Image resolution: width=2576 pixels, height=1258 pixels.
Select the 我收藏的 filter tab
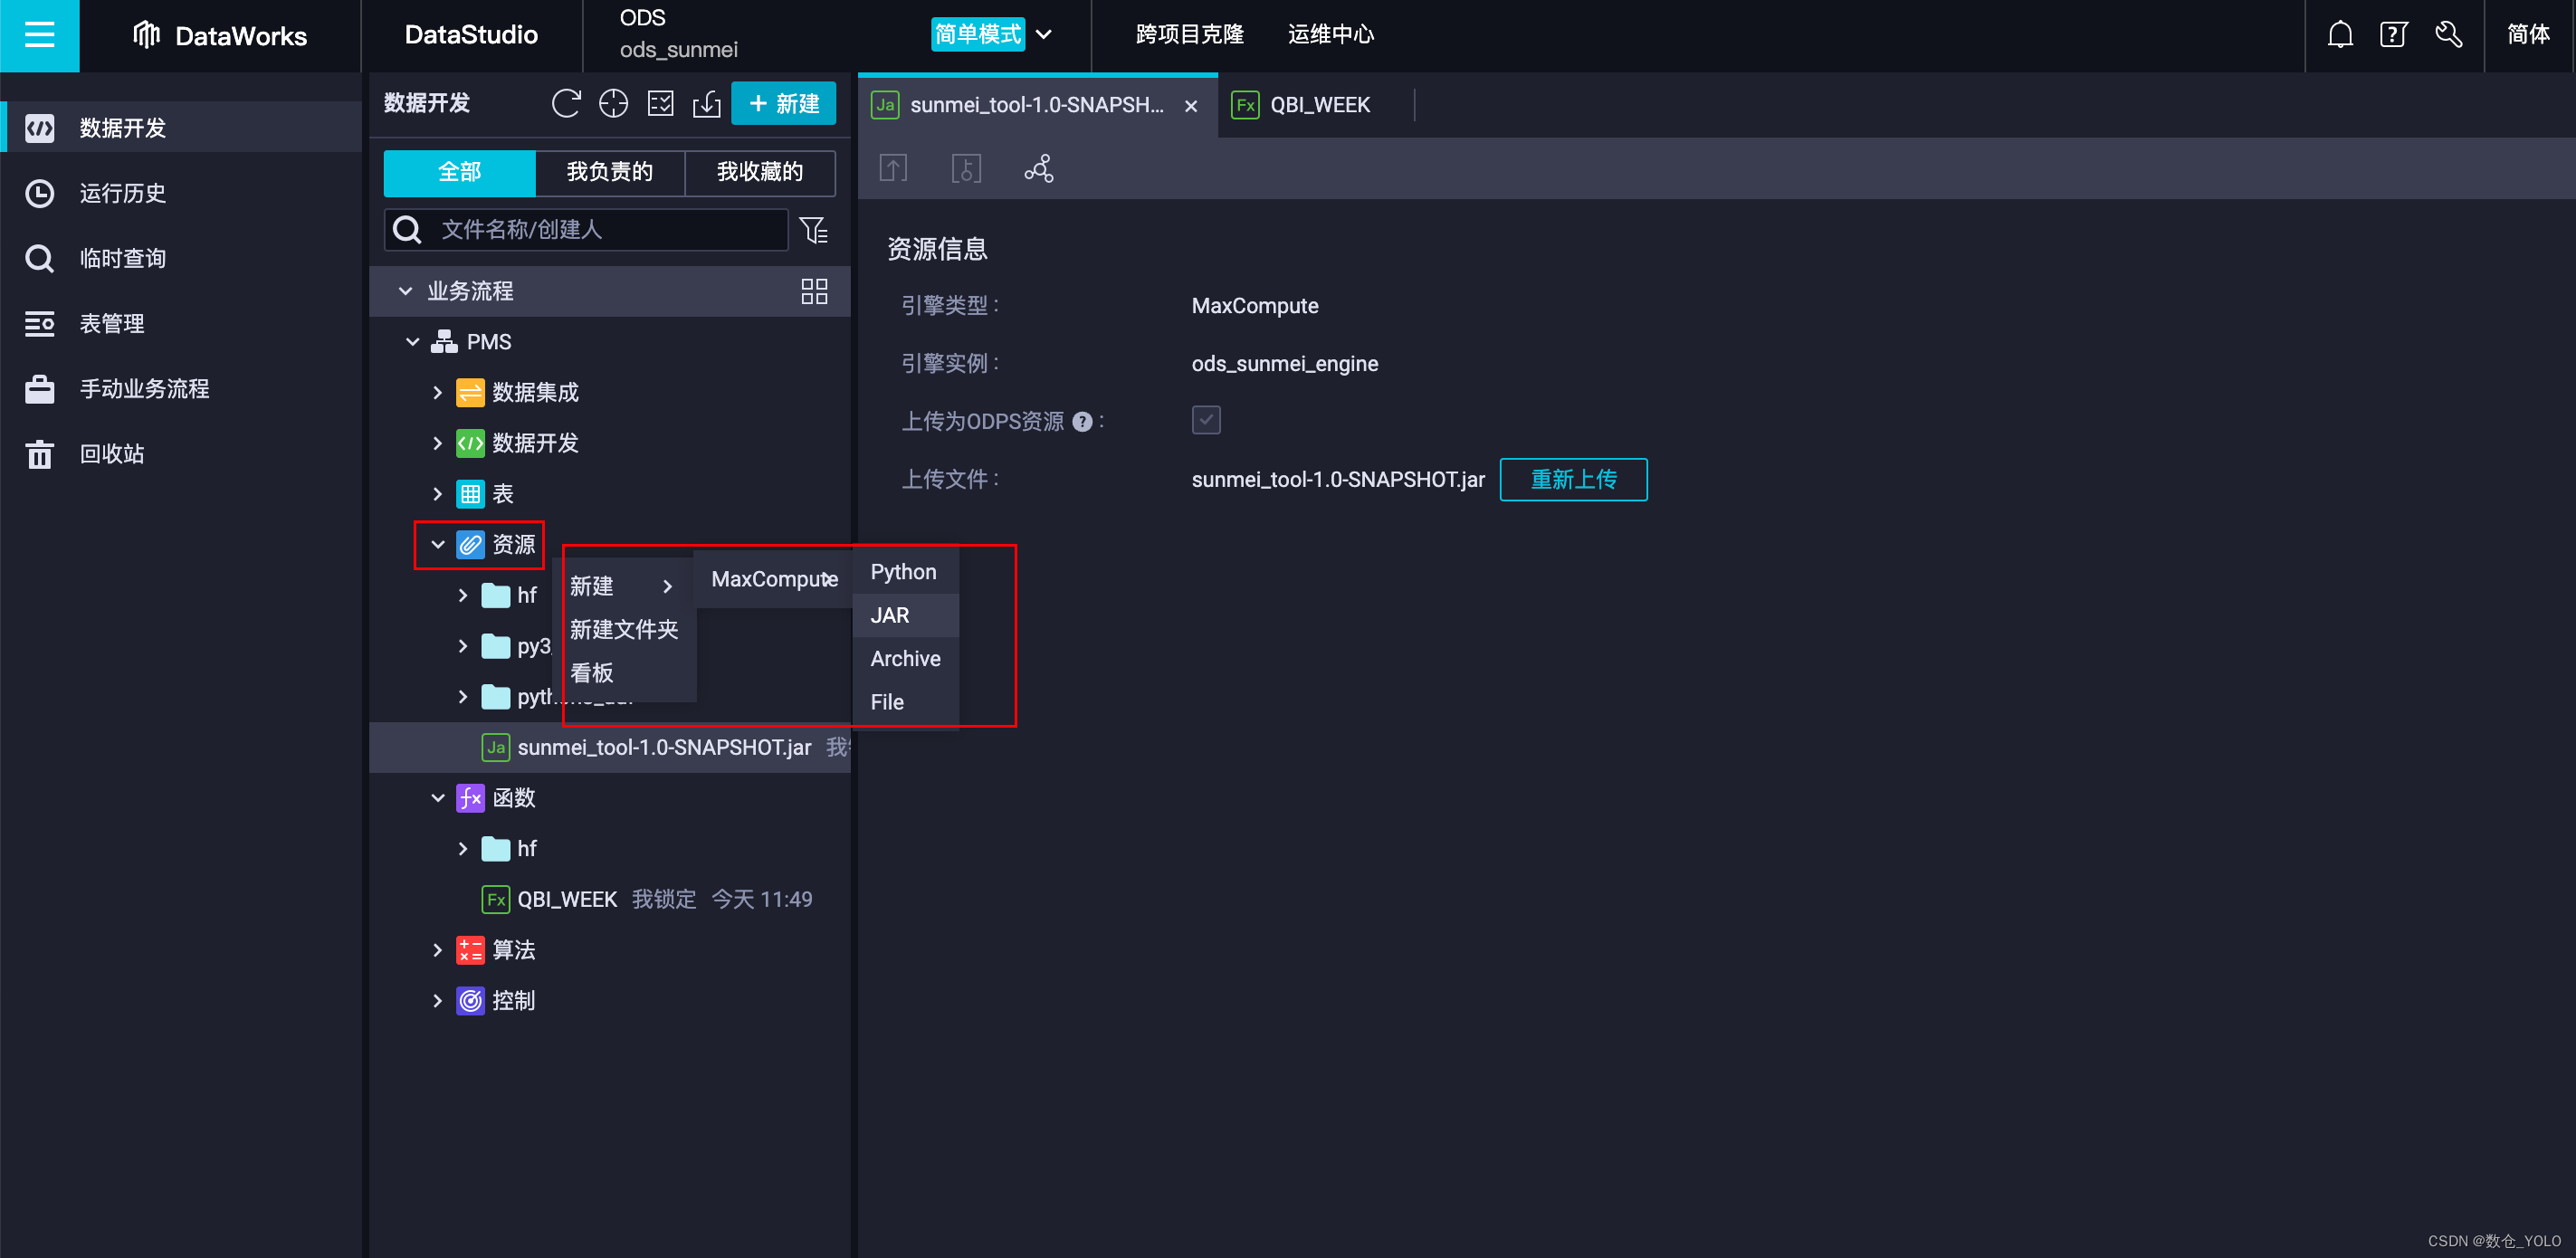[760, 172]
